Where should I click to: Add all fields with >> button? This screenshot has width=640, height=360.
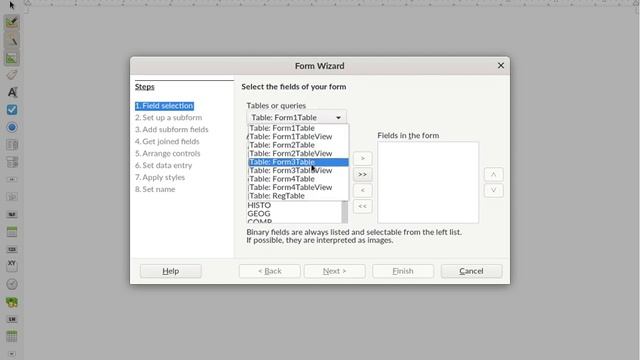(x=362, y=174)
